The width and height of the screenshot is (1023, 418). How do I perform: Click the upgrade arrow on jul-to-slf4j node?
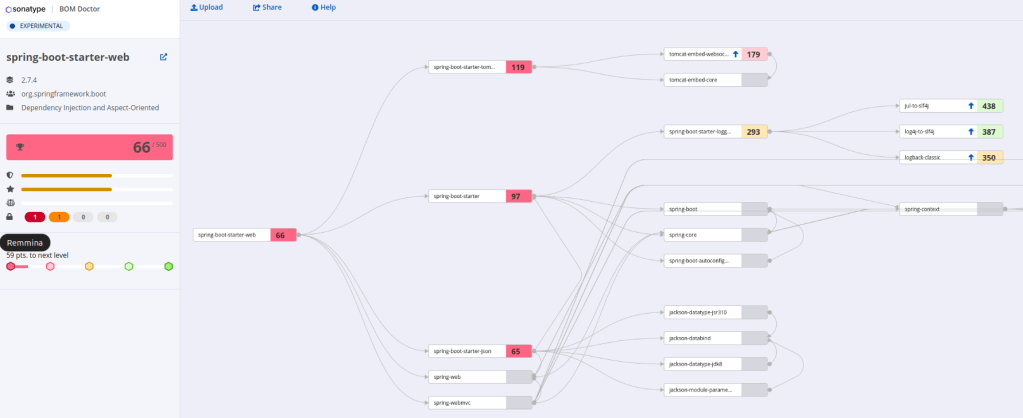click(970, 105)
